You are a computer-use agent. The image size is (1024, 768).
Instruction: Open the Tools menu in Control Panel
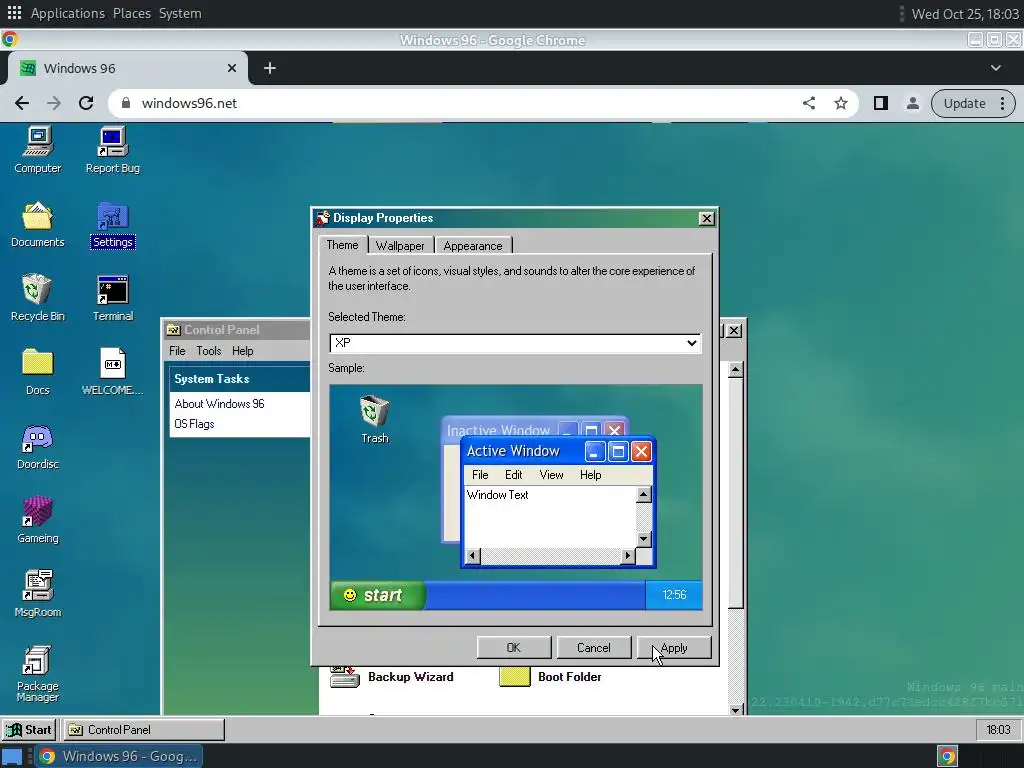click(x=209, y=351)
